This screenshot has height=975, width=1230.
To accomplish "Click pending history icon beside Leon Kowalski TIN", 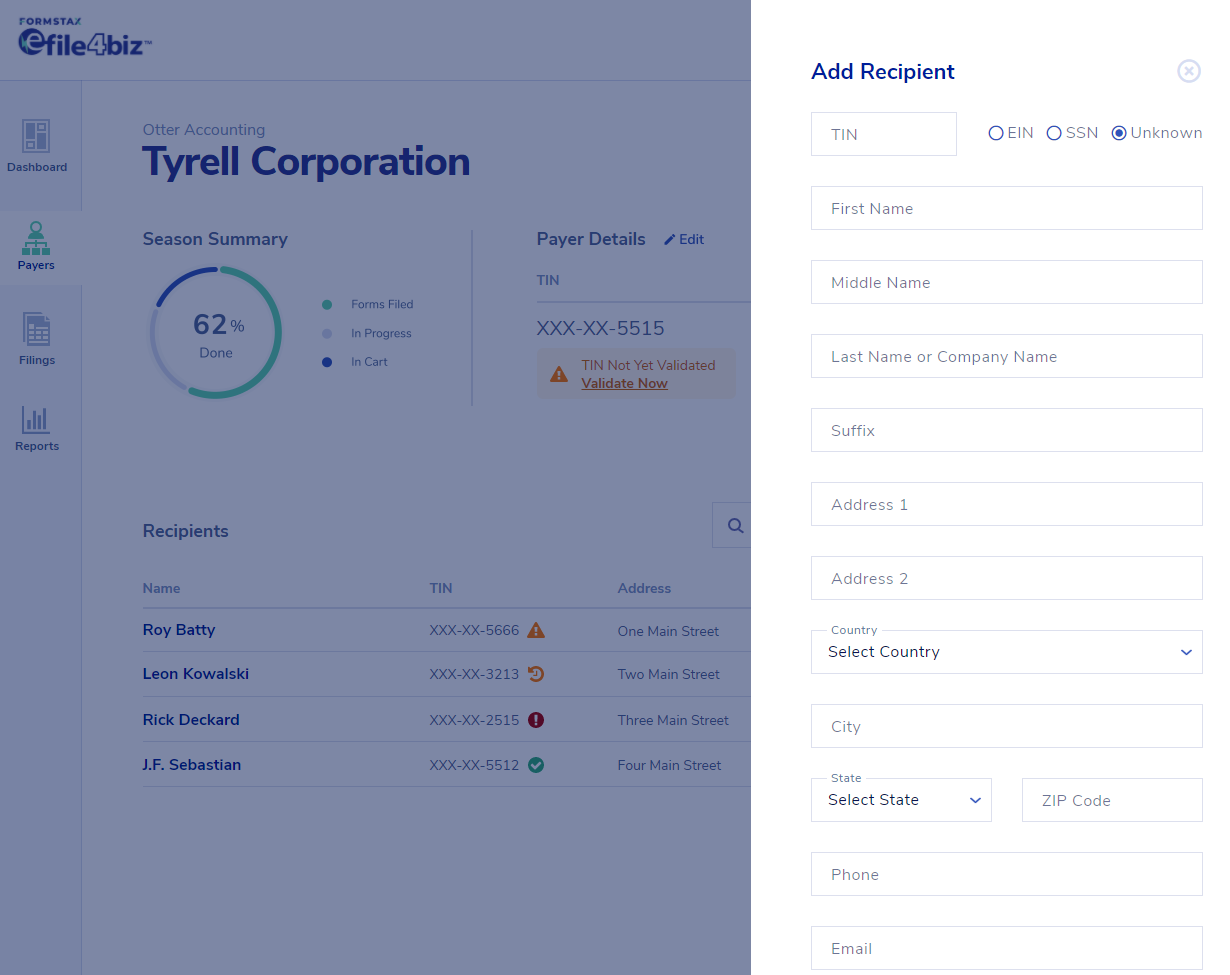I will coord(536,674).
